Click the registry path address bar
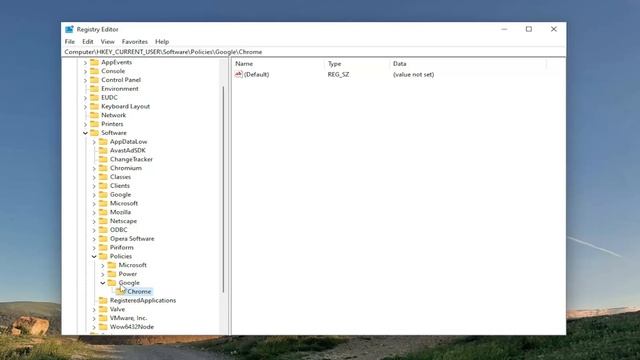The image size is (640, 360). pyautogui.click(x=314, y=52)
